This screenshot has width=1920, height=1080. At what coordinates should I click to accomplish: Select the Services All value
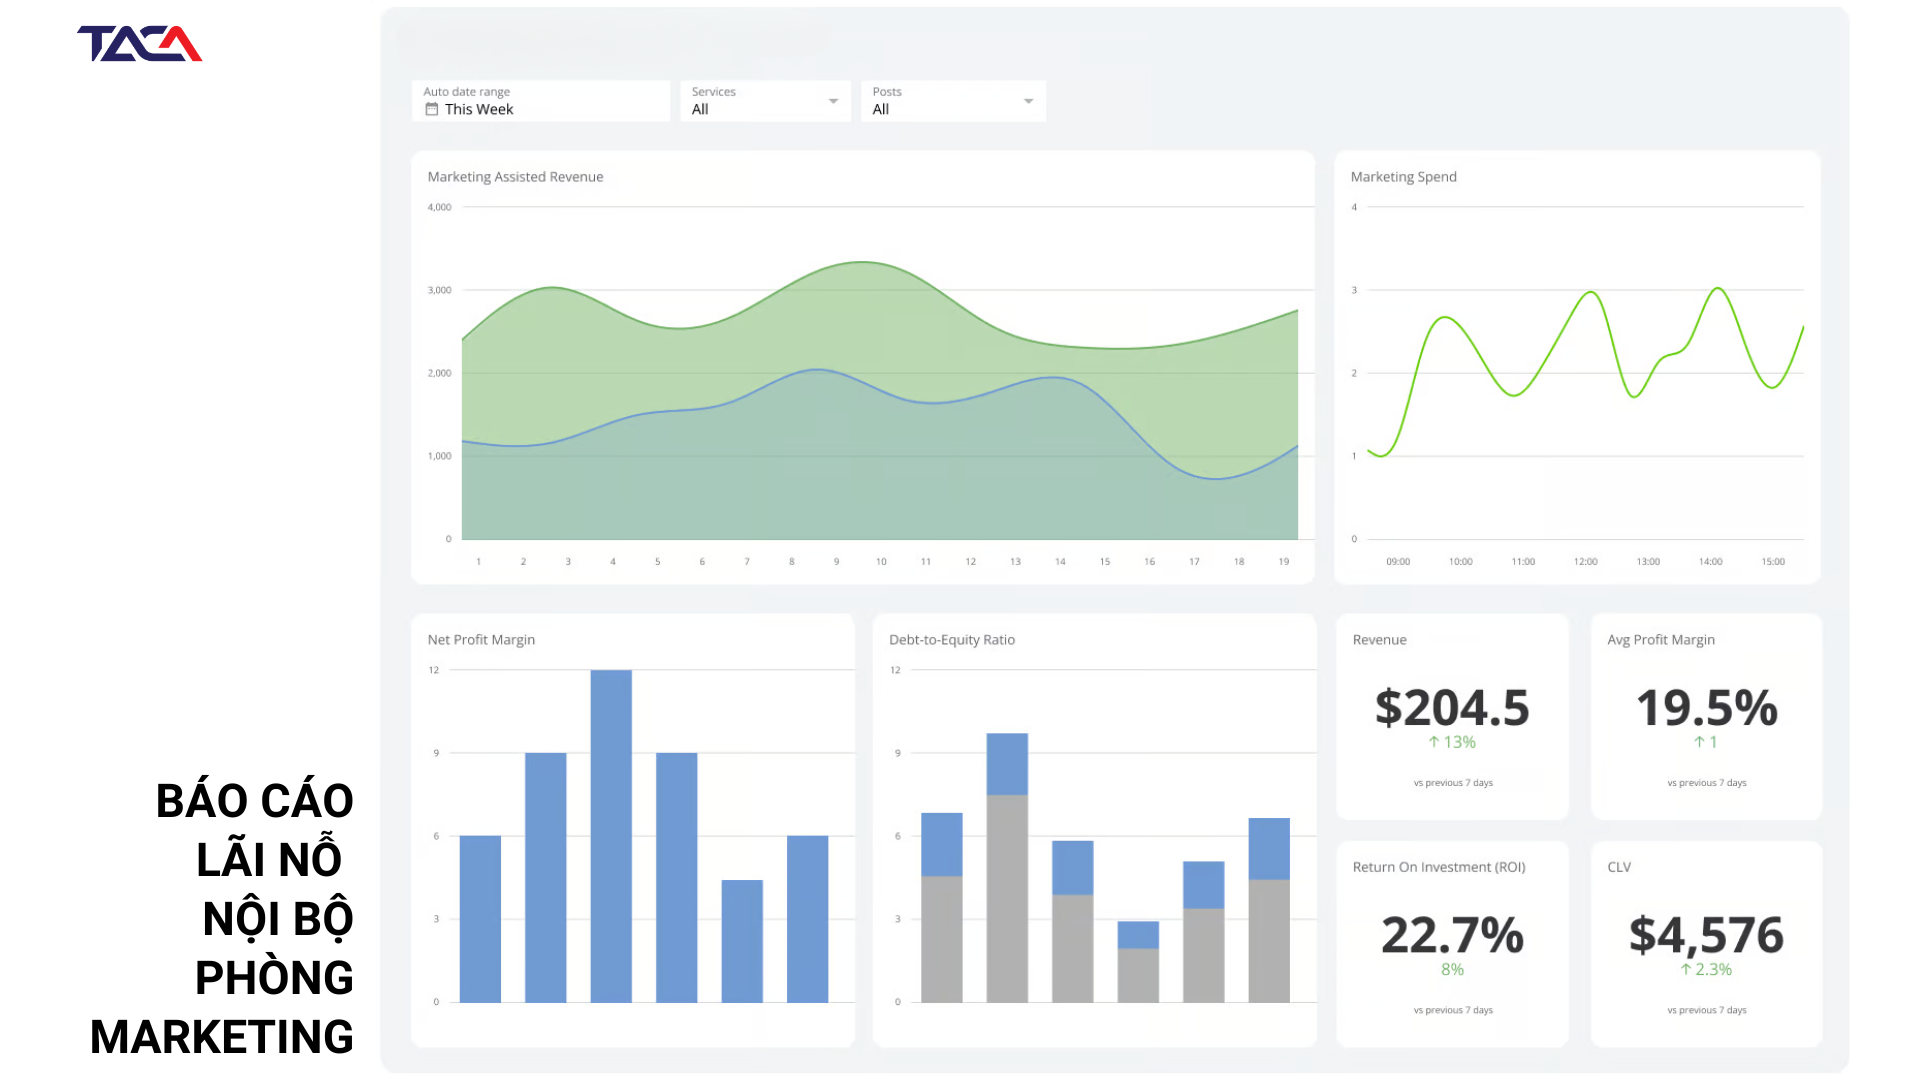700,109
